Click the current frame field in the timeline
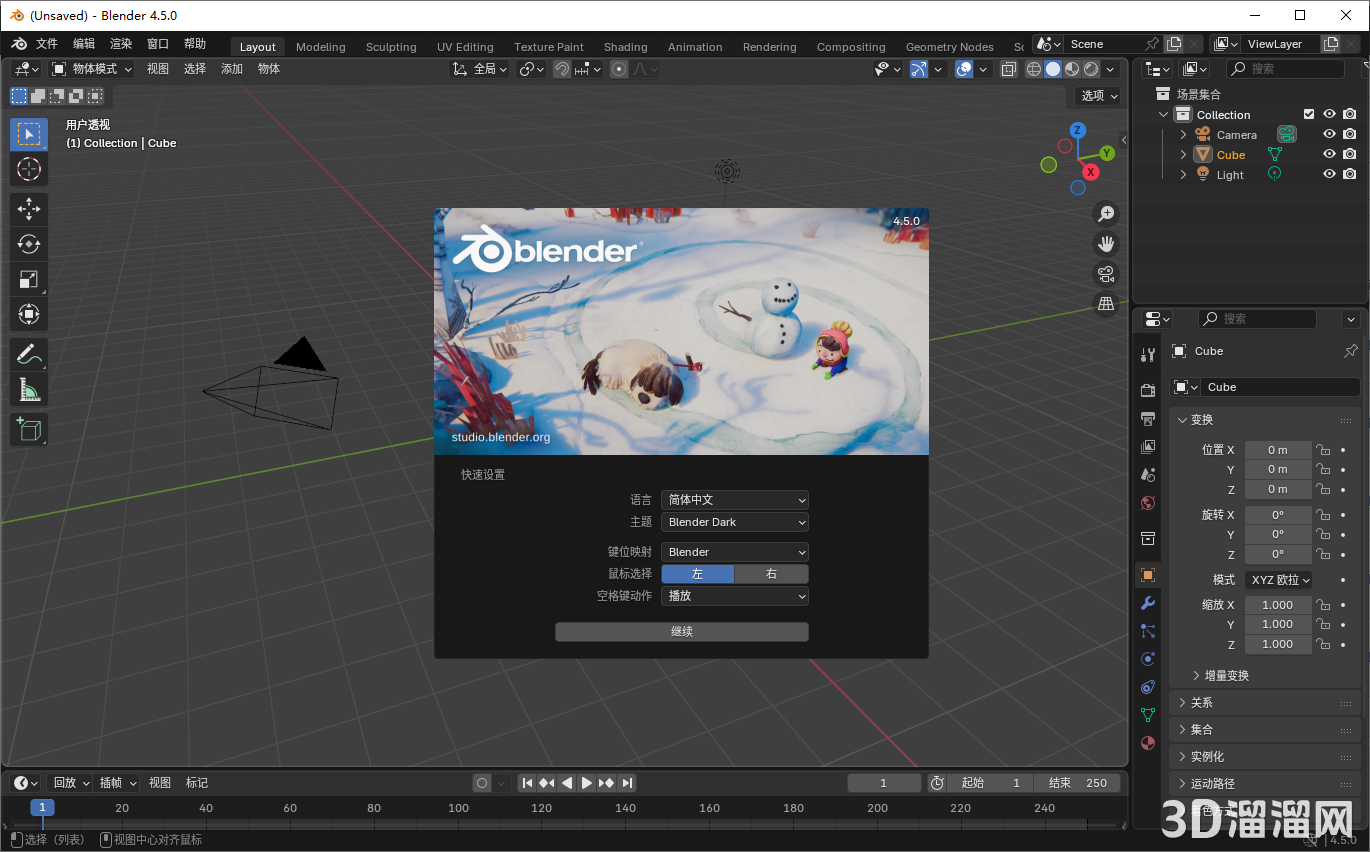The height and width of the screenshot is (852, 1370). click(884, 783)
